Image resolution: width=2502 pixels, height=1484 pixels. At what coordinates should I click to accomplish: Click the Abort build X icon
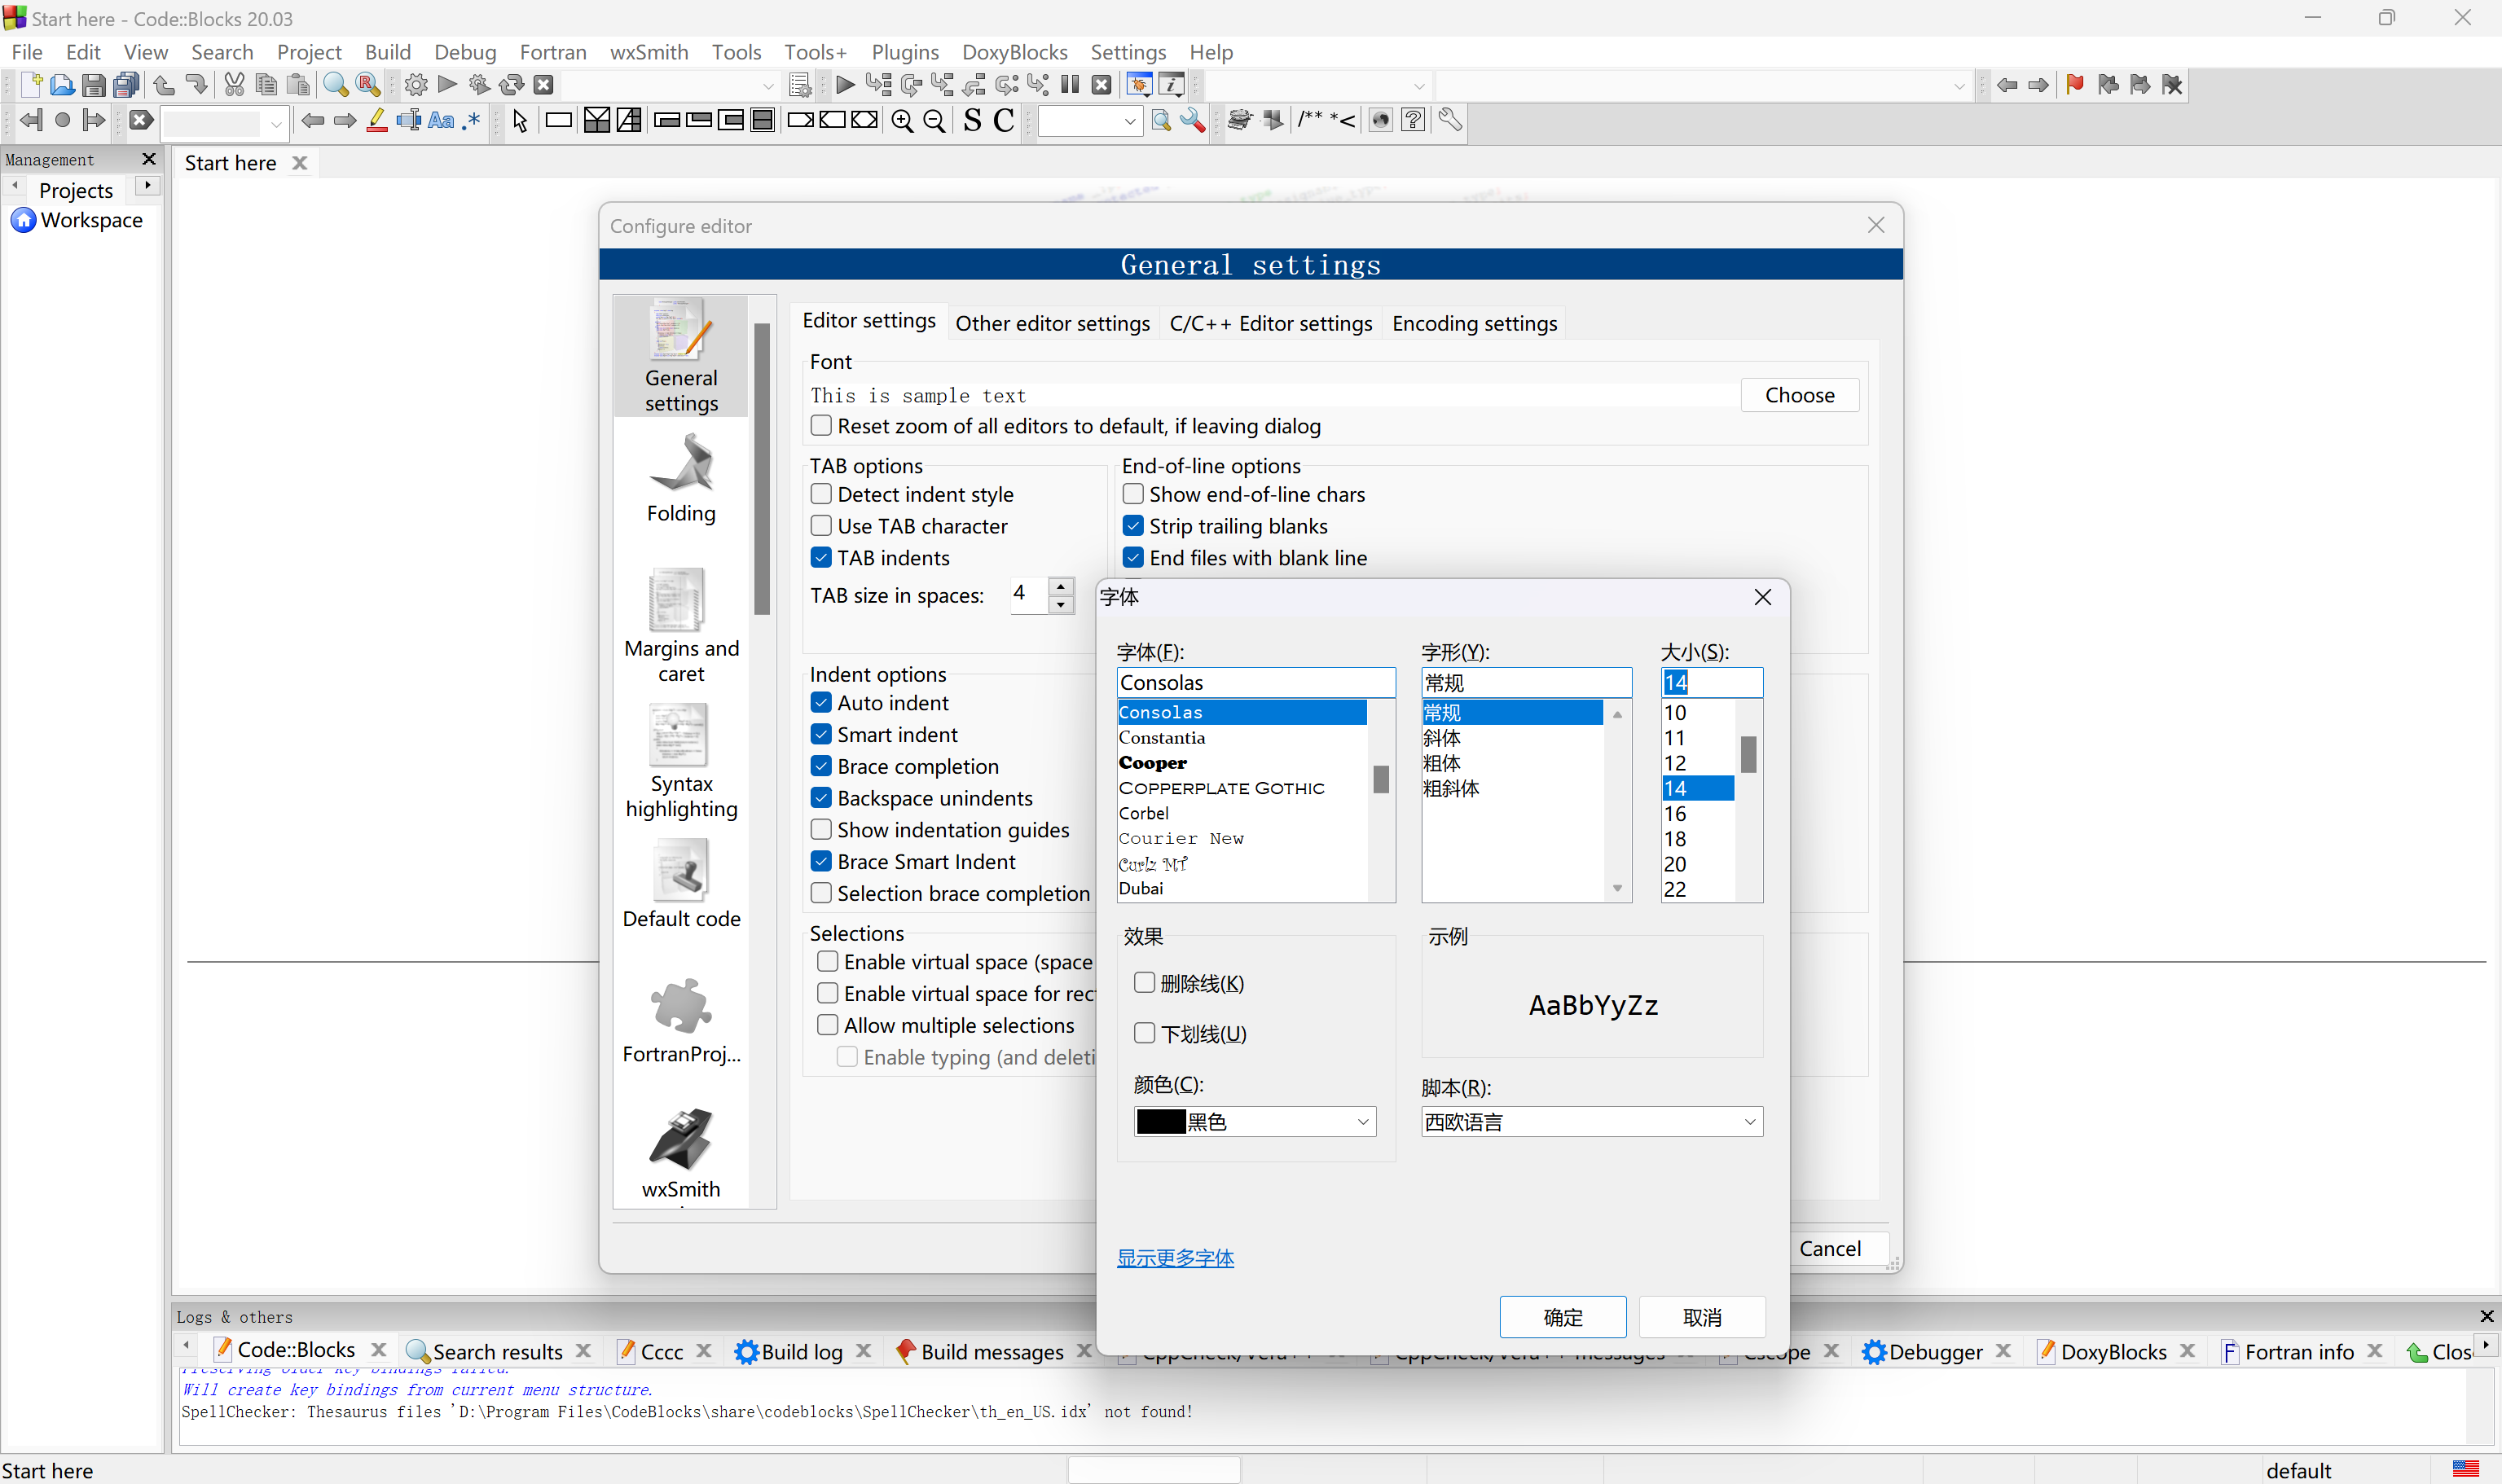tap(543, 85)
